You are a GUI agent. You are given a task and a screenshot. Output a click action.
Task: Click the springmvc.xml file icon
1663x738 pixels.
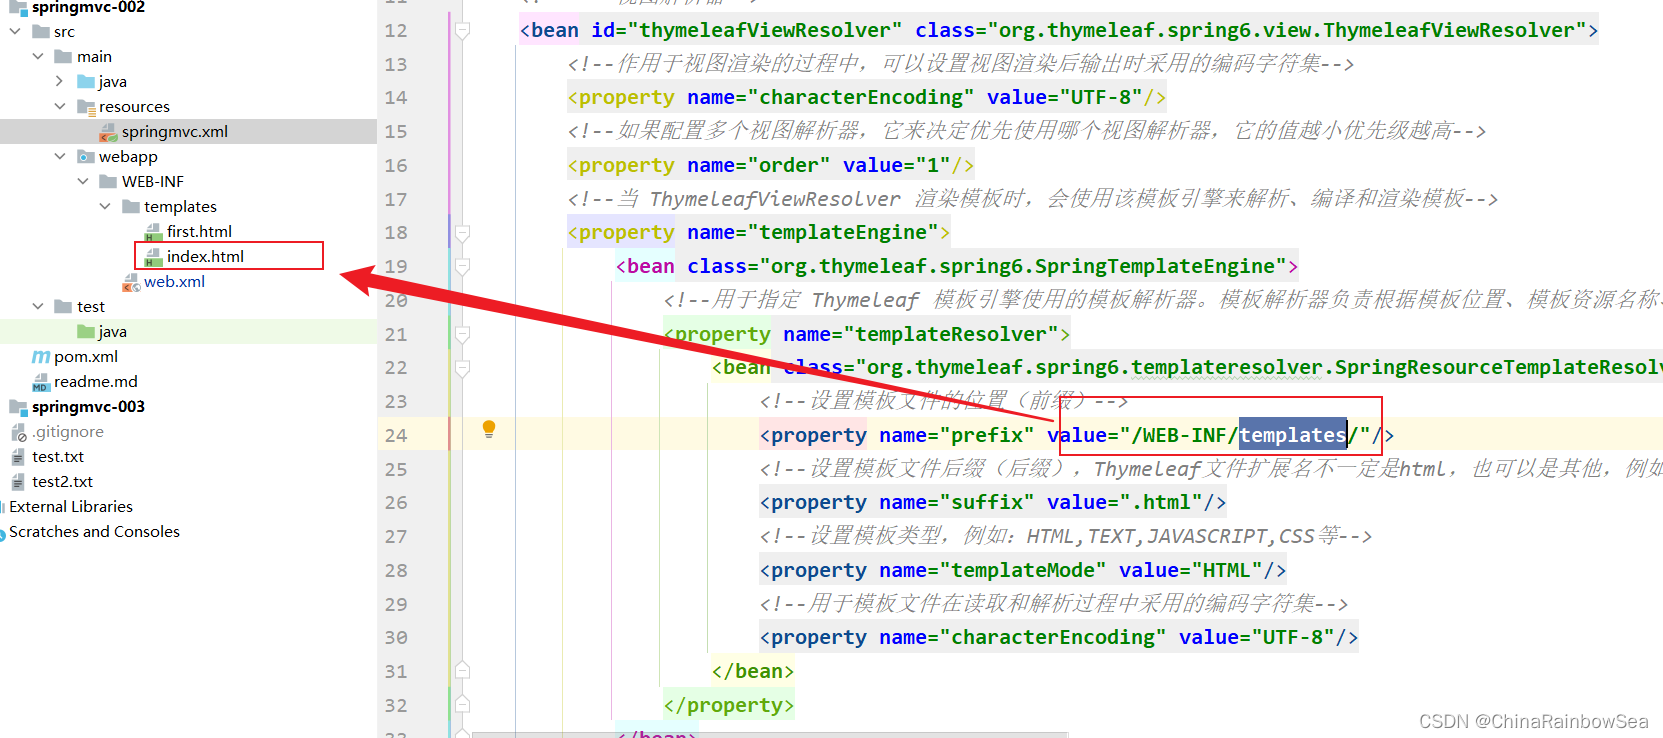(108, 132)
